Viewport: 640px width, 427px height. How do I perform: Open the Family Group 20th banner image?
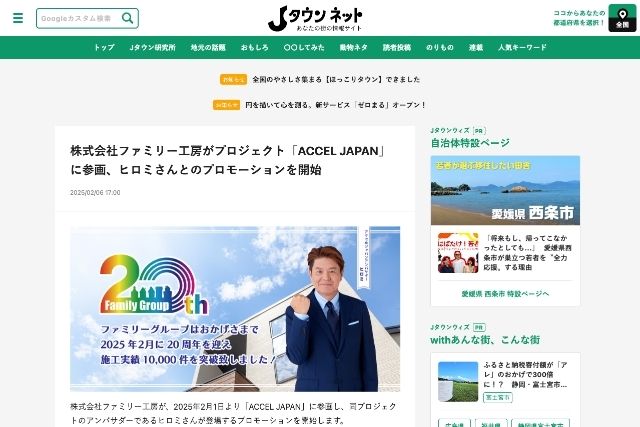(x=235, y=309)
